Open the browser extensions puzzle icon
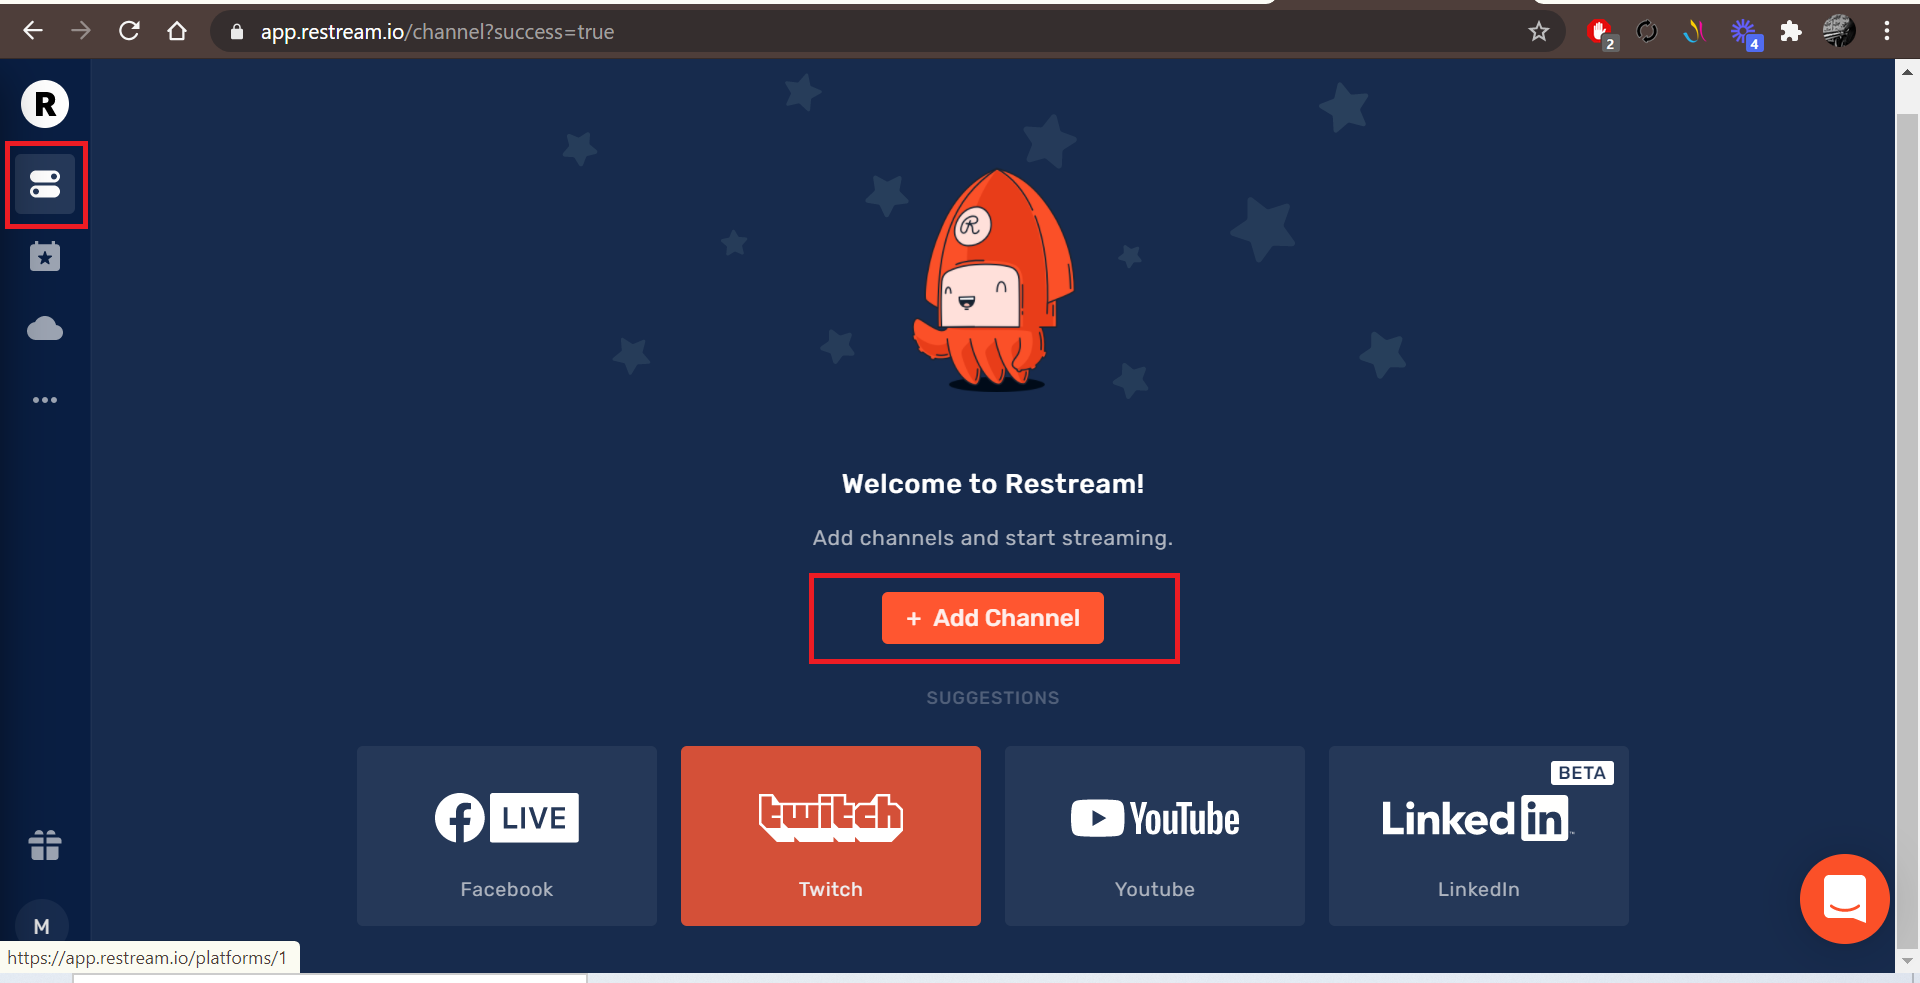This screenshot has height=983, width=1920. pyautogui.click(x=1791, y=32)
